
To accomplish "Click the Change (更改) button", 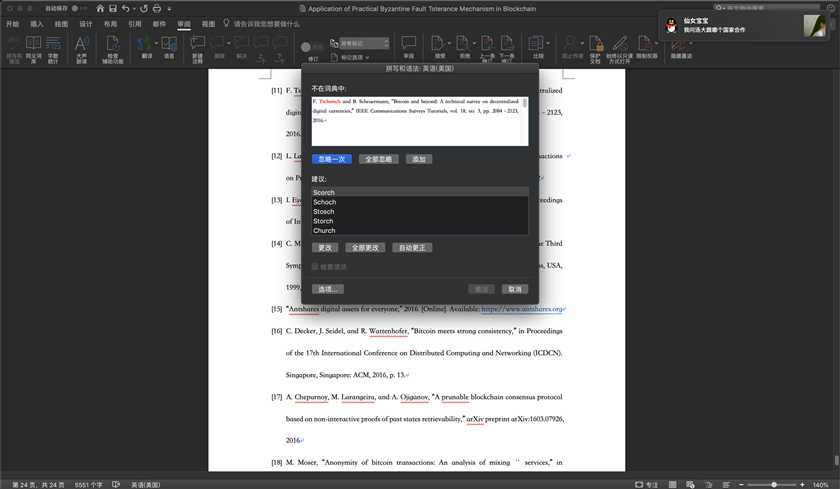I will click(x=325, y=247).
